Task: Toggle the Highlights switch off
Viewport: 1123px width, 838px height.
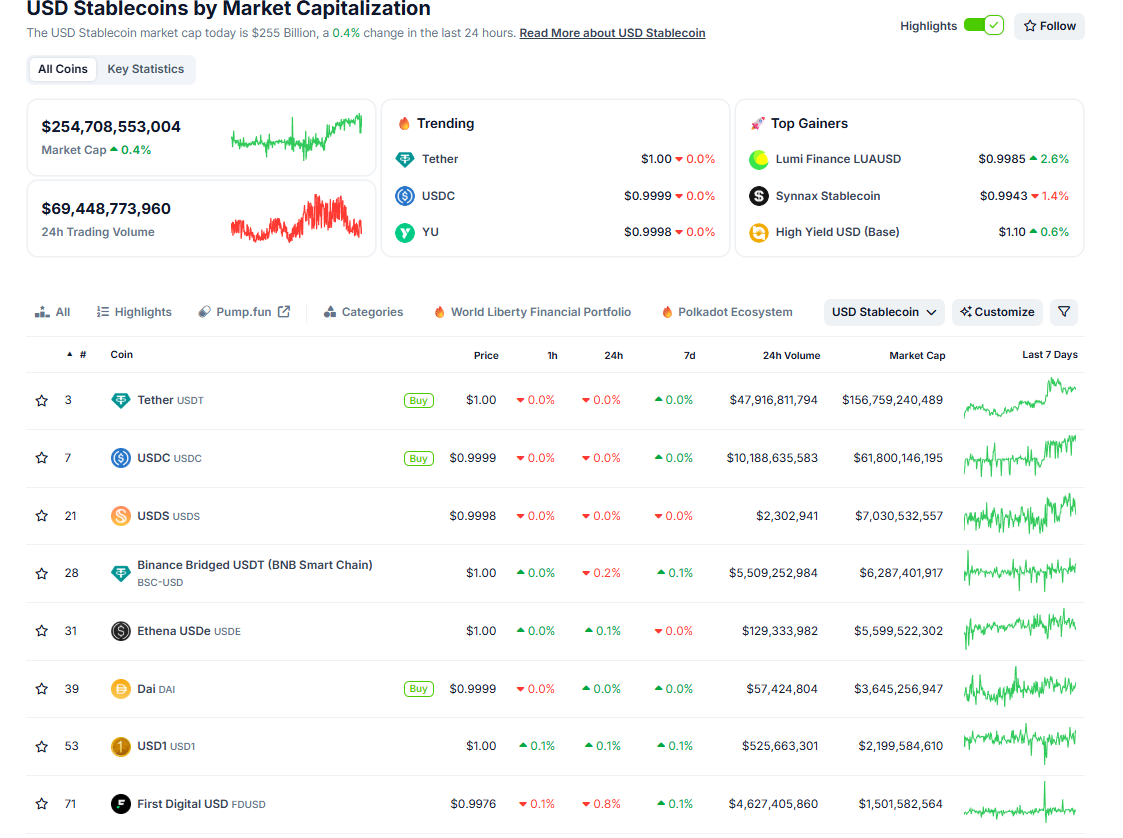Action: [983, 26]
